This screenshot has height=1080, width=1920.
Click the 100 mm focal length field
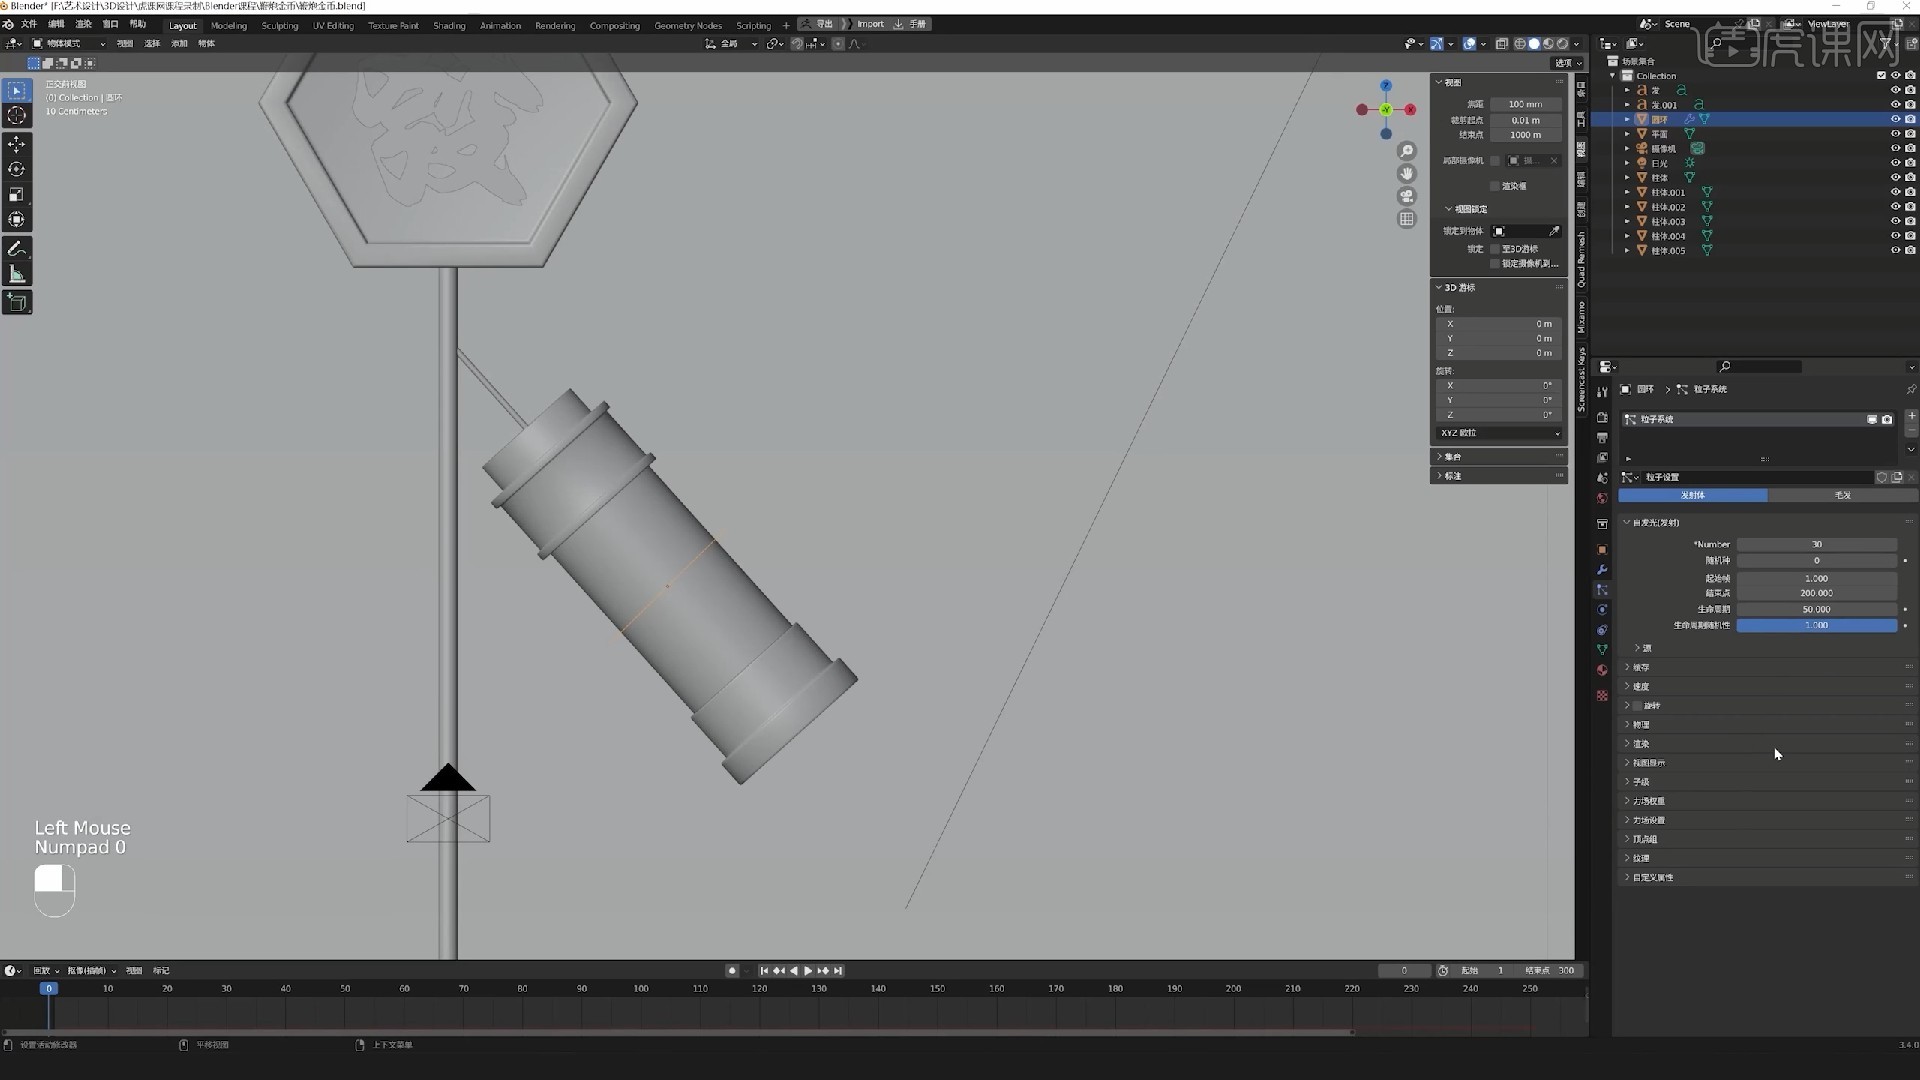pyautogui.click(x=1525, y=104)
